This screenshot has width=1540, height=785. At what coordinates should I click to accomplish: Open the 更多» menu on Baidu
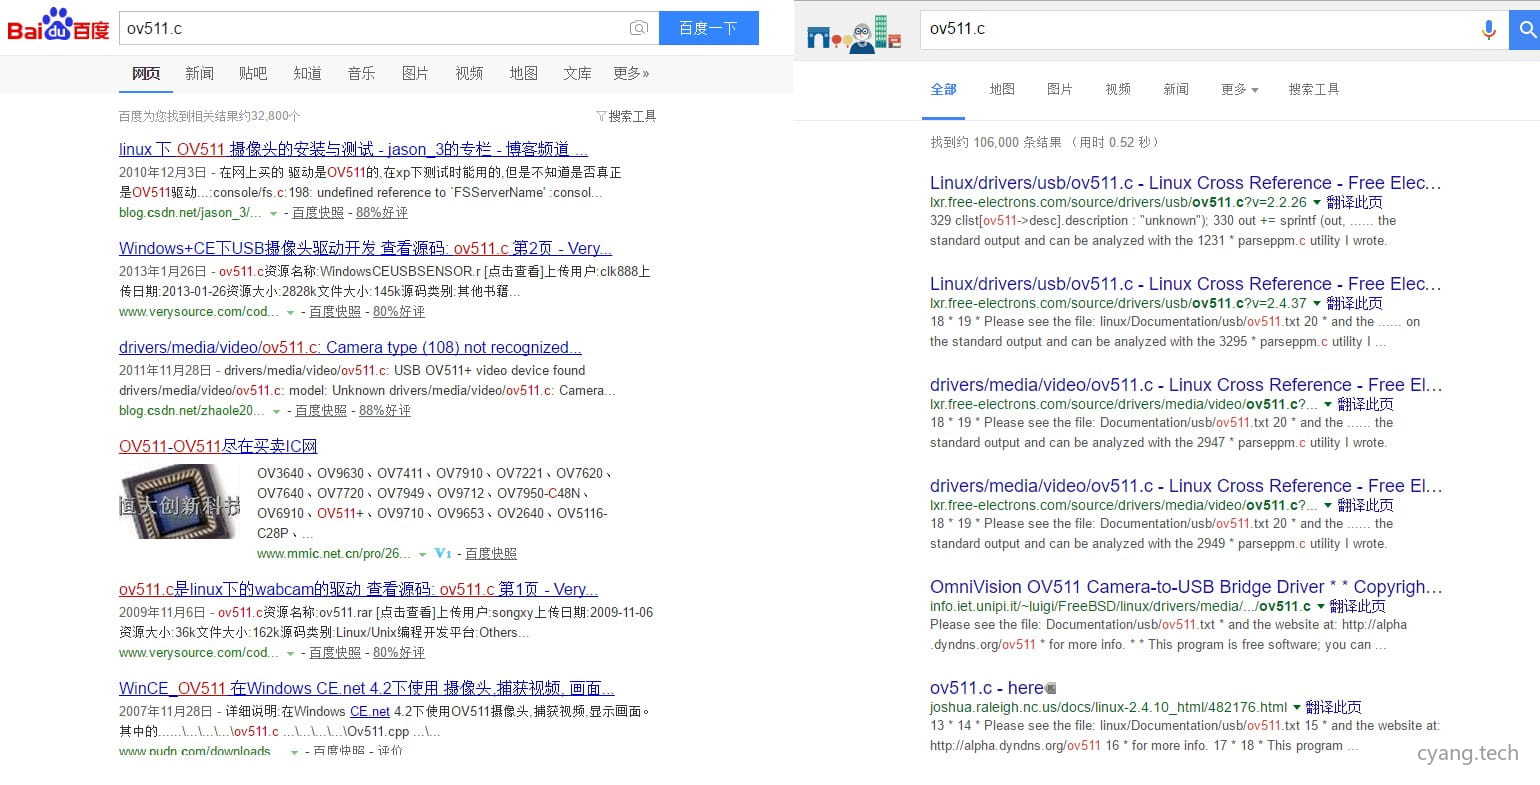[x=631, y=73]
